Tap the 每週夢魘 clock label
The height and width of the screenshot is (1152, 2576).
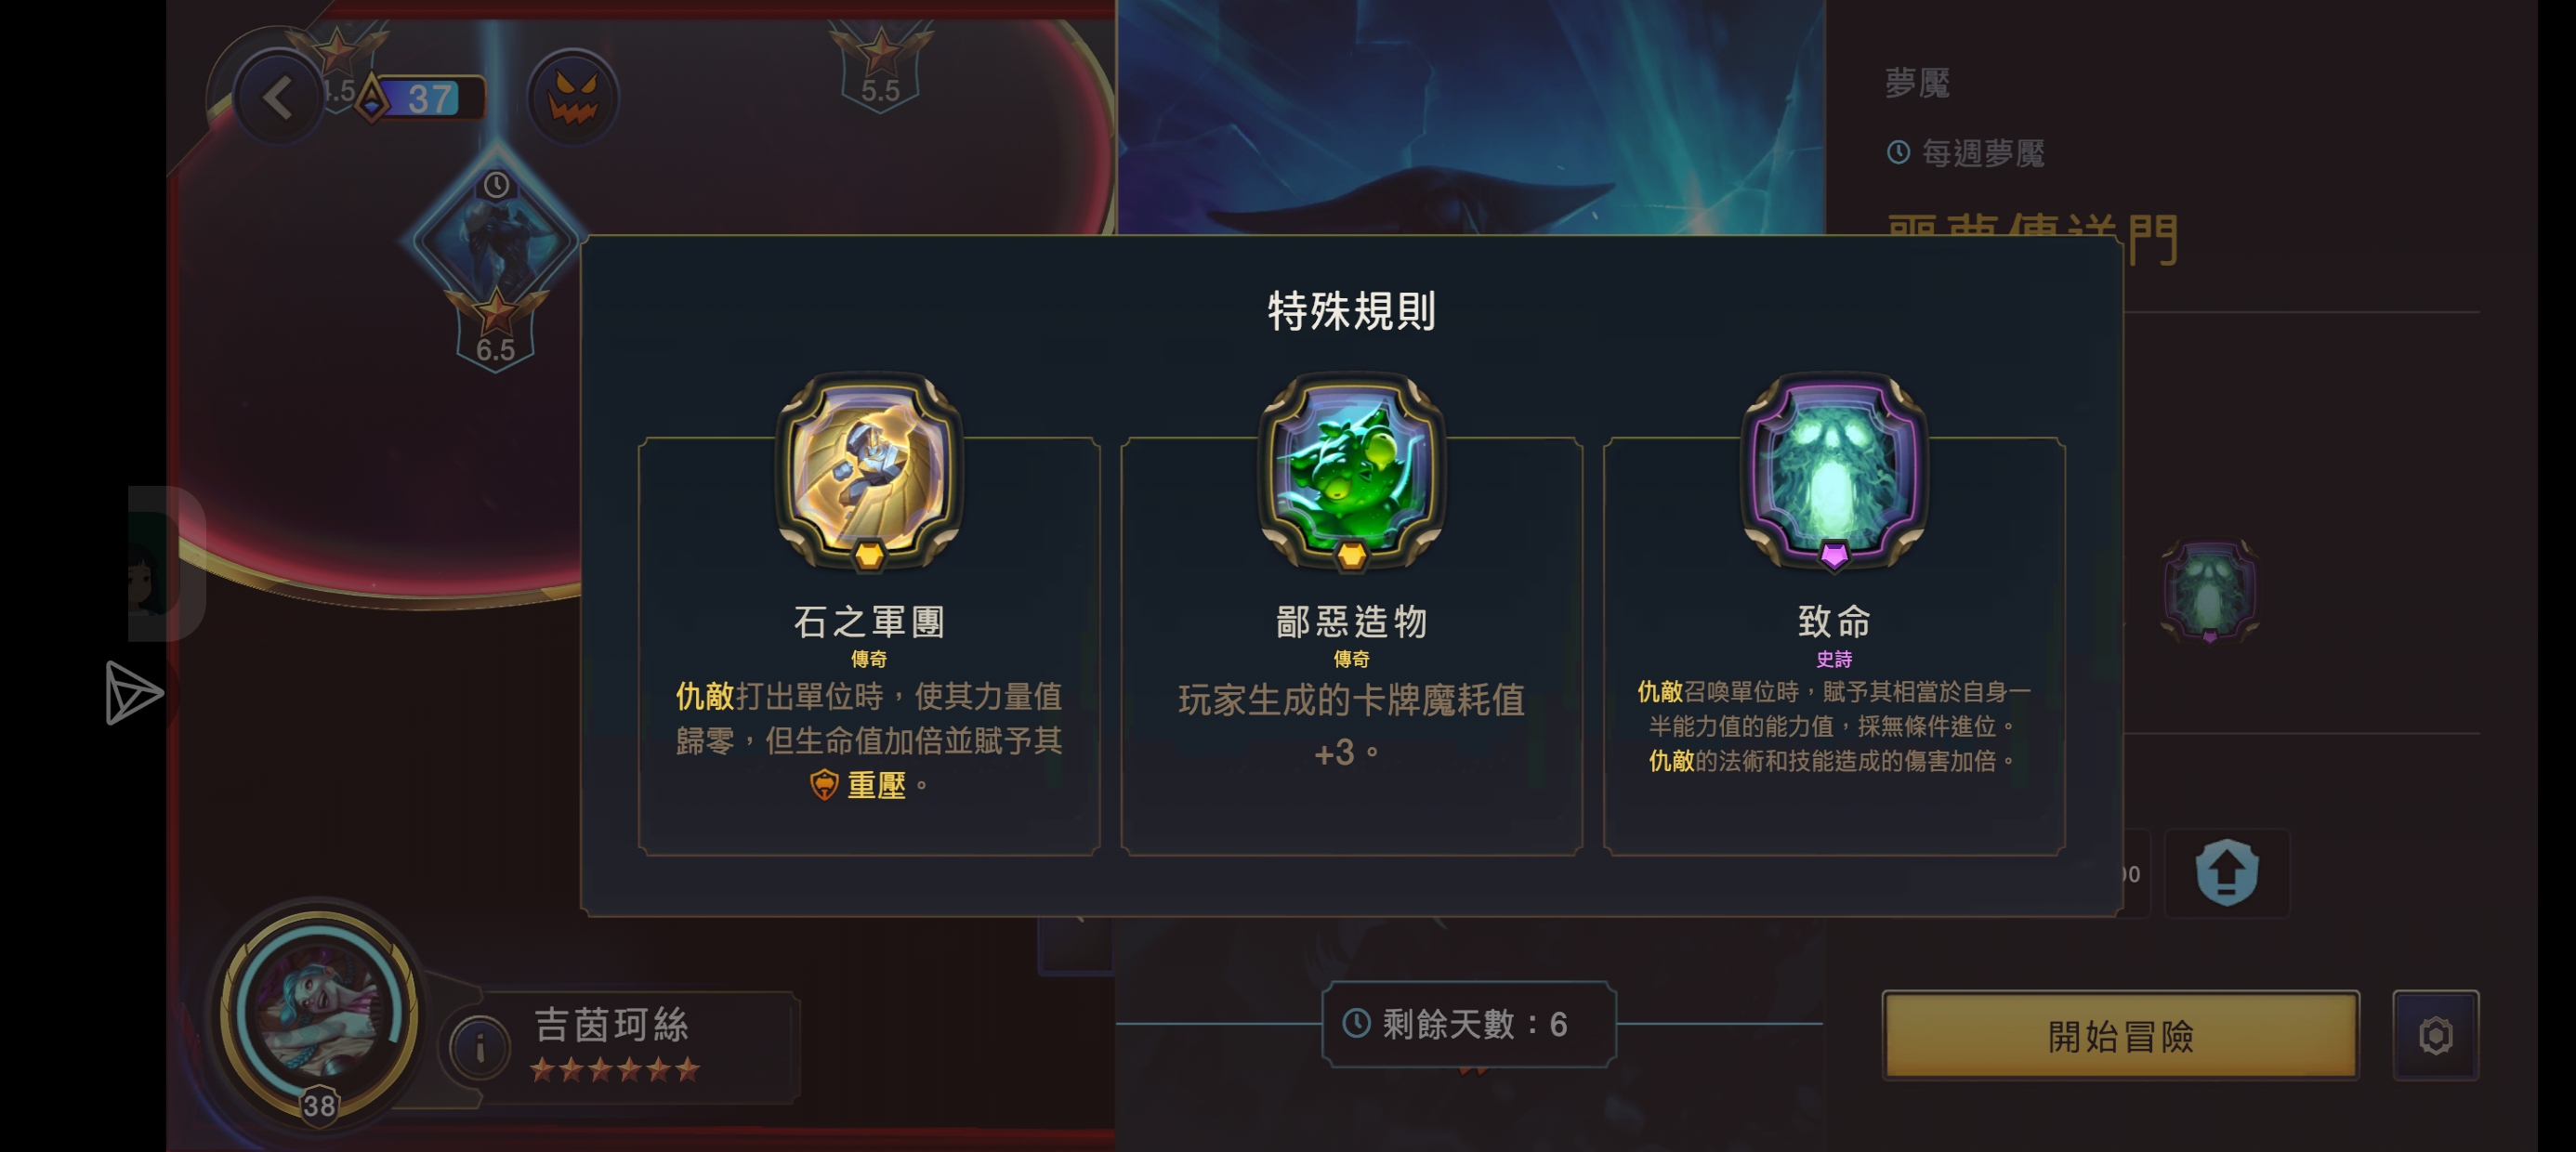point(1966,153)
